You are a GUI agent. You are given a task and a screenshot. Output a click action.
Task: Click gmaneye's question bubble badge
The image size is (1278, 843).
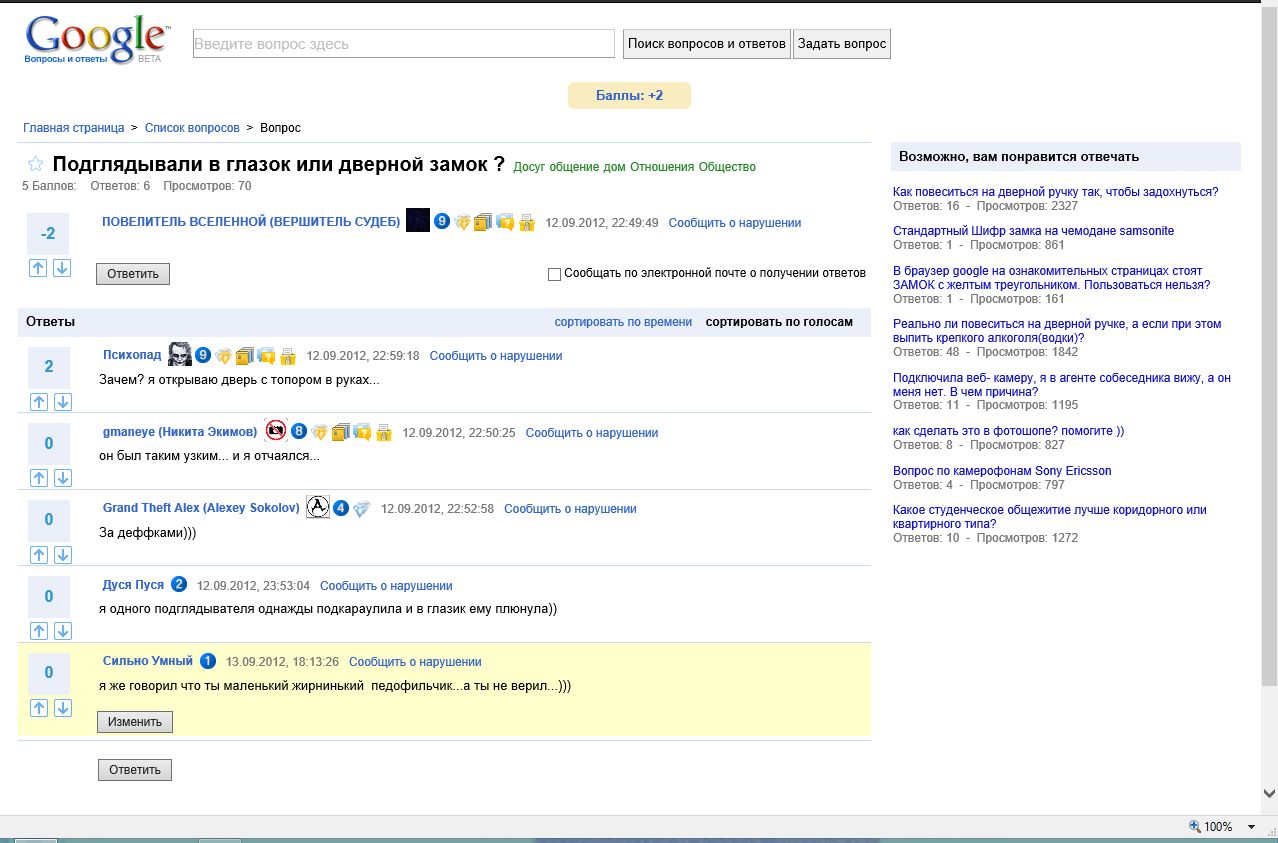coord(362,432)
